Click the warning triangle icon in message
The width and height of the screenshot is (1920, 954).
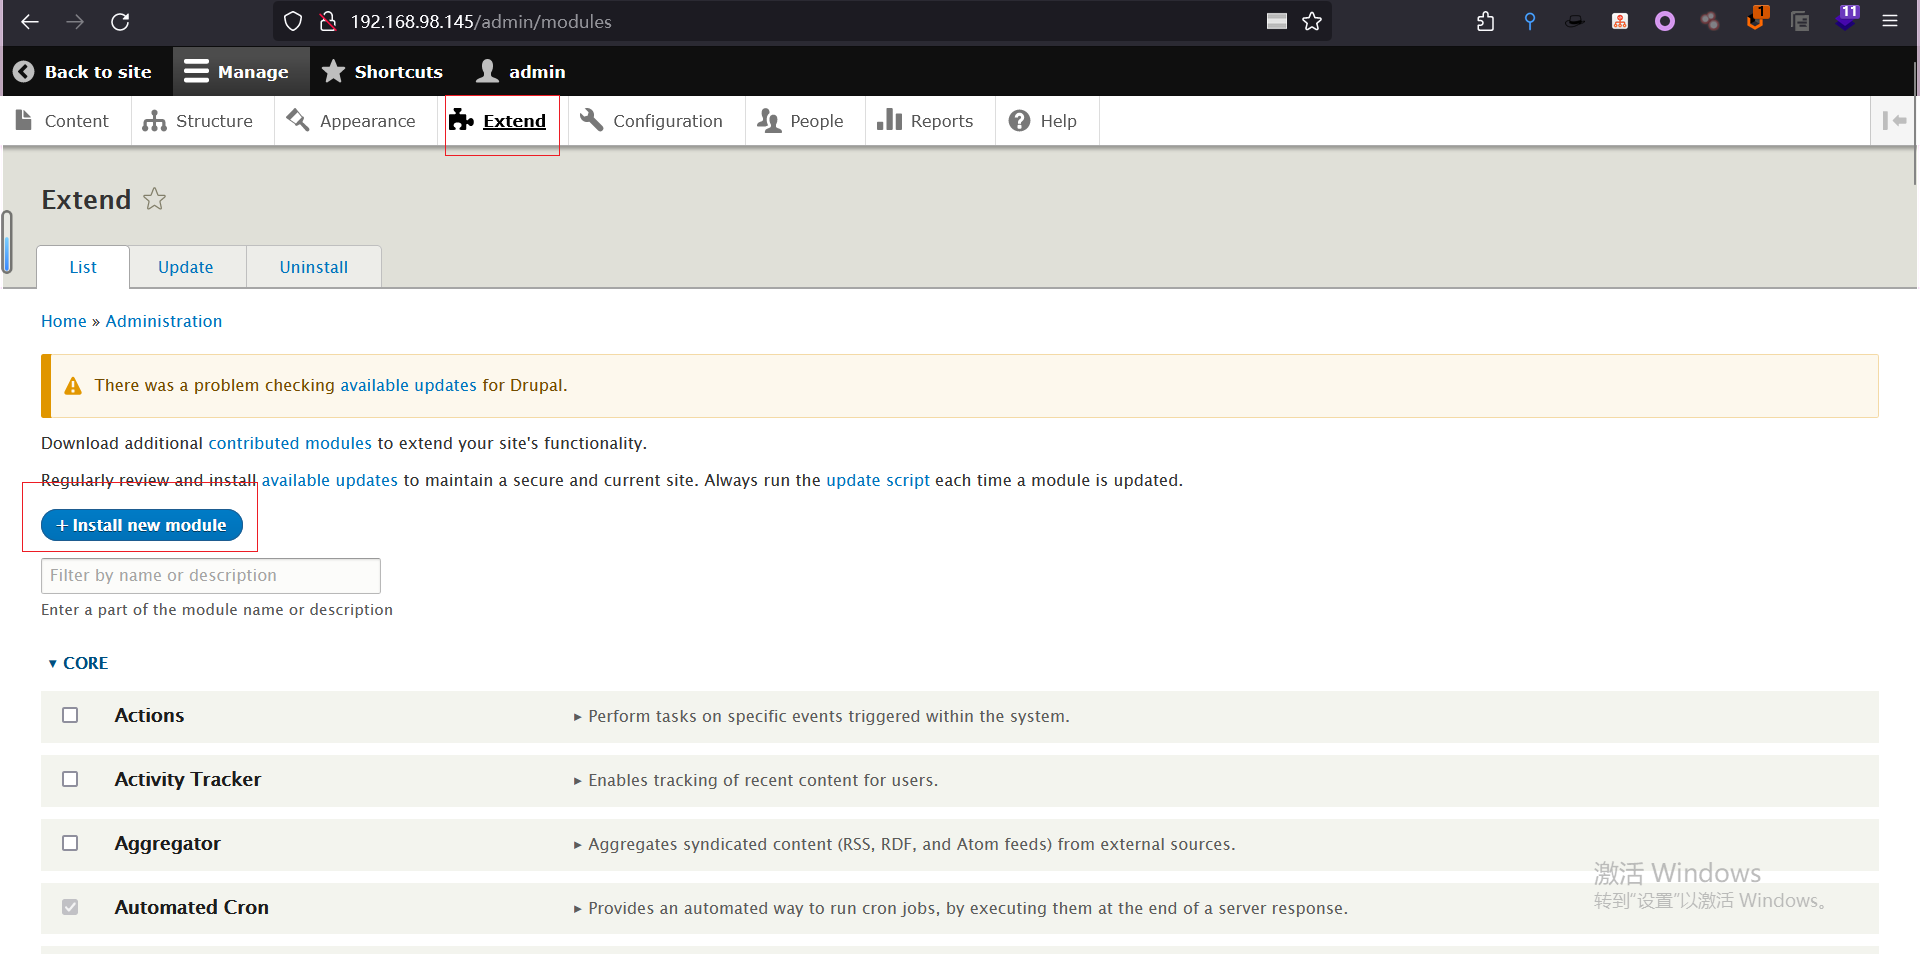[73, 386]
